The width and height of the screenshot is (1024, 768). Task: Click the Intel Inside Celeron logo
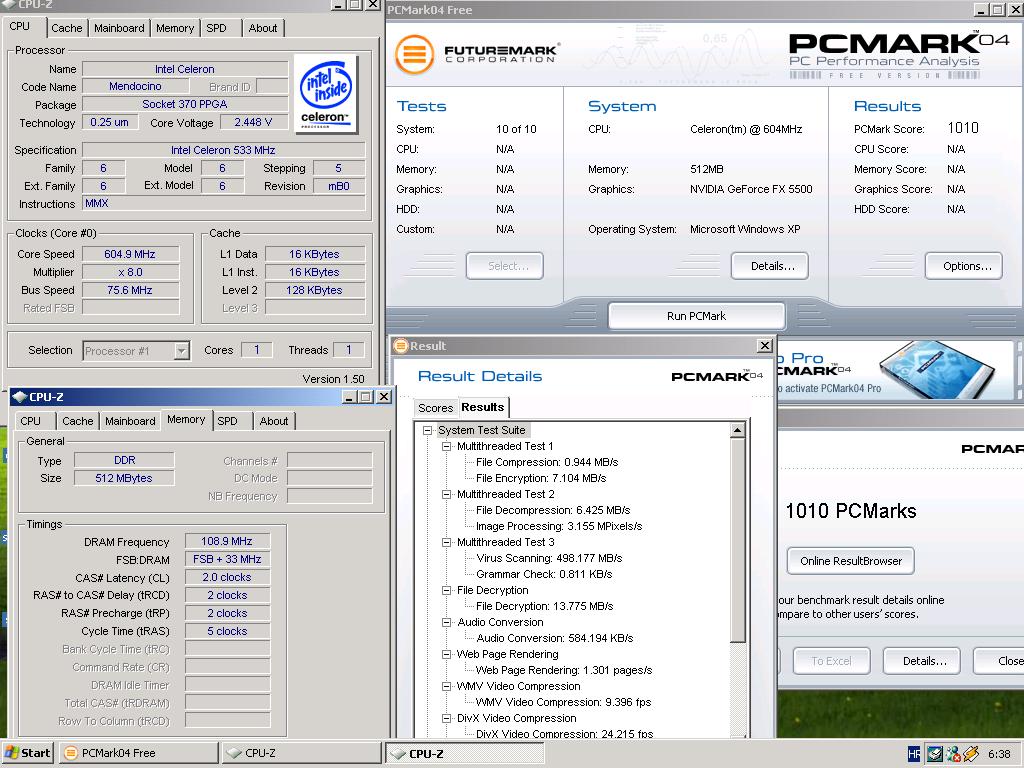click(326, 94)
